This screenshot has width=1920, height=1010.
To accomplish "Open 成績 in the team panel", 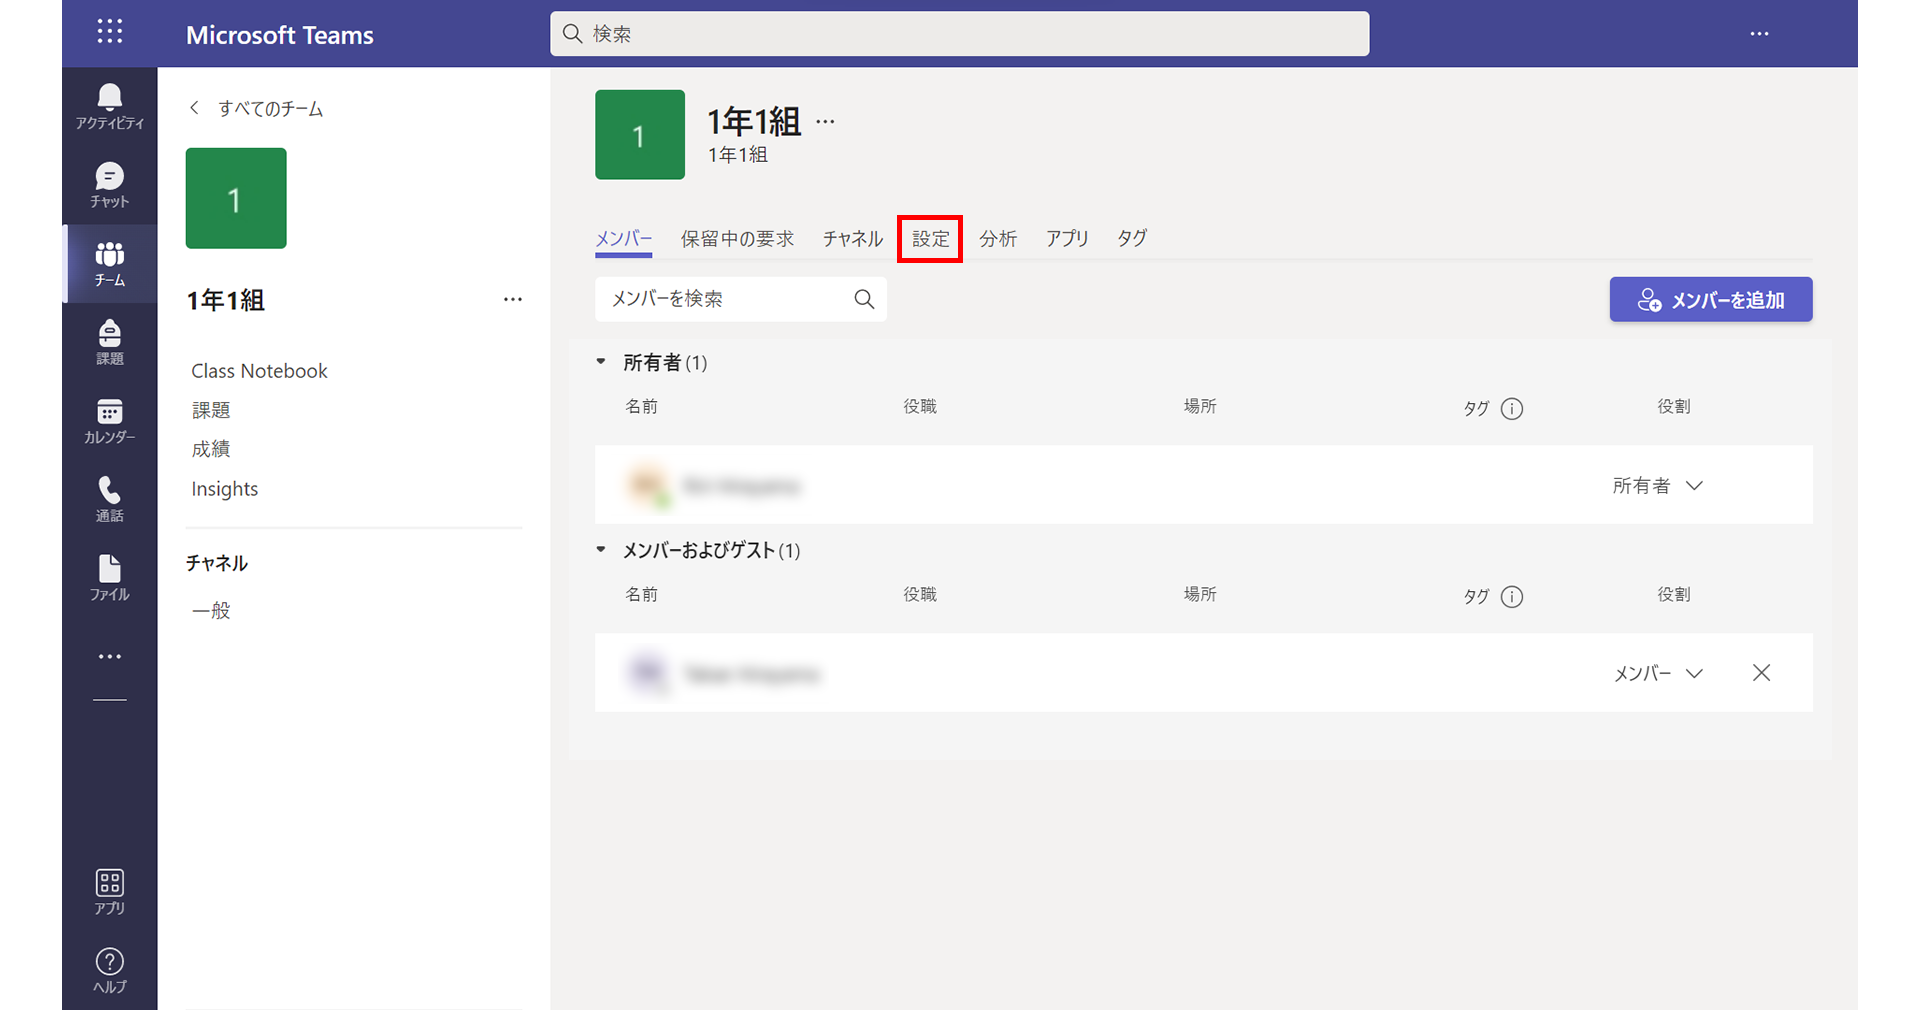I will pyautogui.click(x=211, y=449).
